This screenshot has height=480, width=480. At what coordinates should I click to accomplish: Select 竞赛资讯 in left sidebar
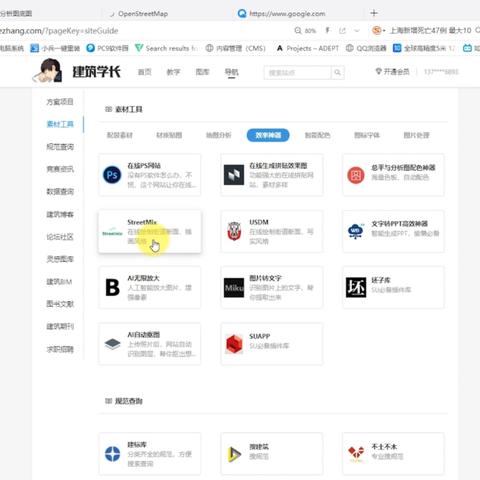[x=60, y=169]
